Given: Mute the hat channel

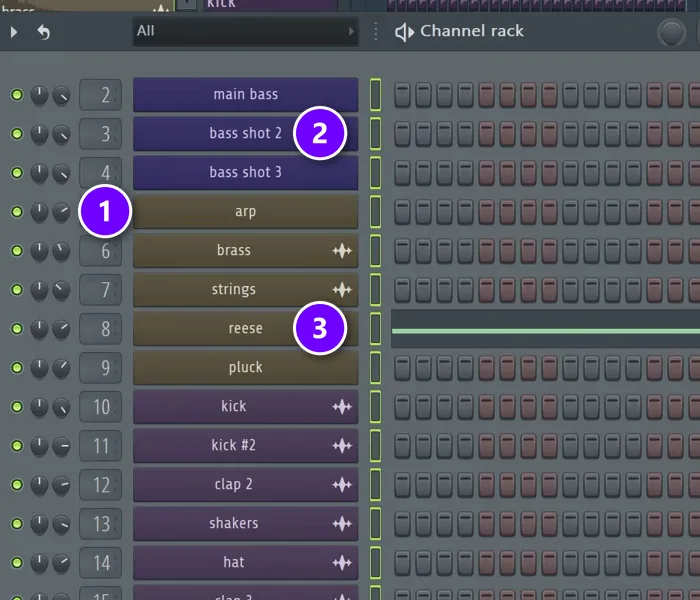Looking at the screenshot, I should (17, 562).
